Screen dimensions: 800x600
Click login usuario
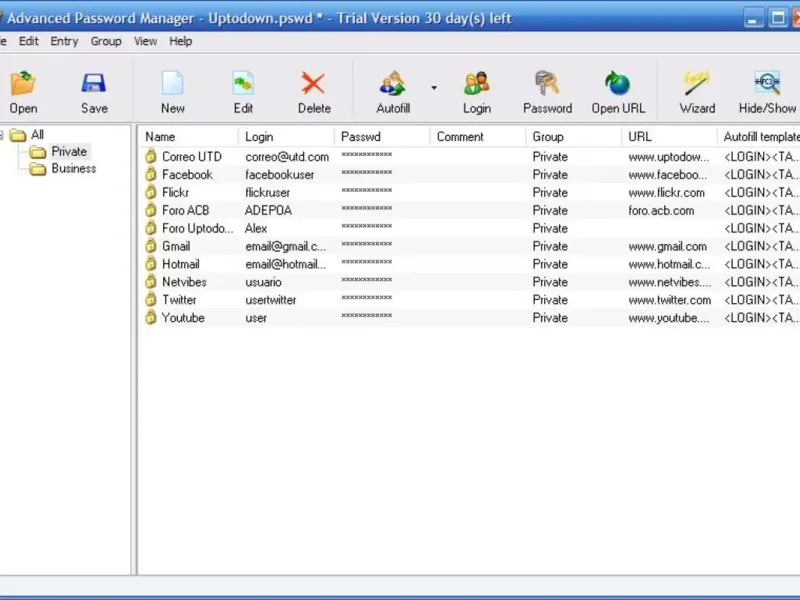coord(263,282)
